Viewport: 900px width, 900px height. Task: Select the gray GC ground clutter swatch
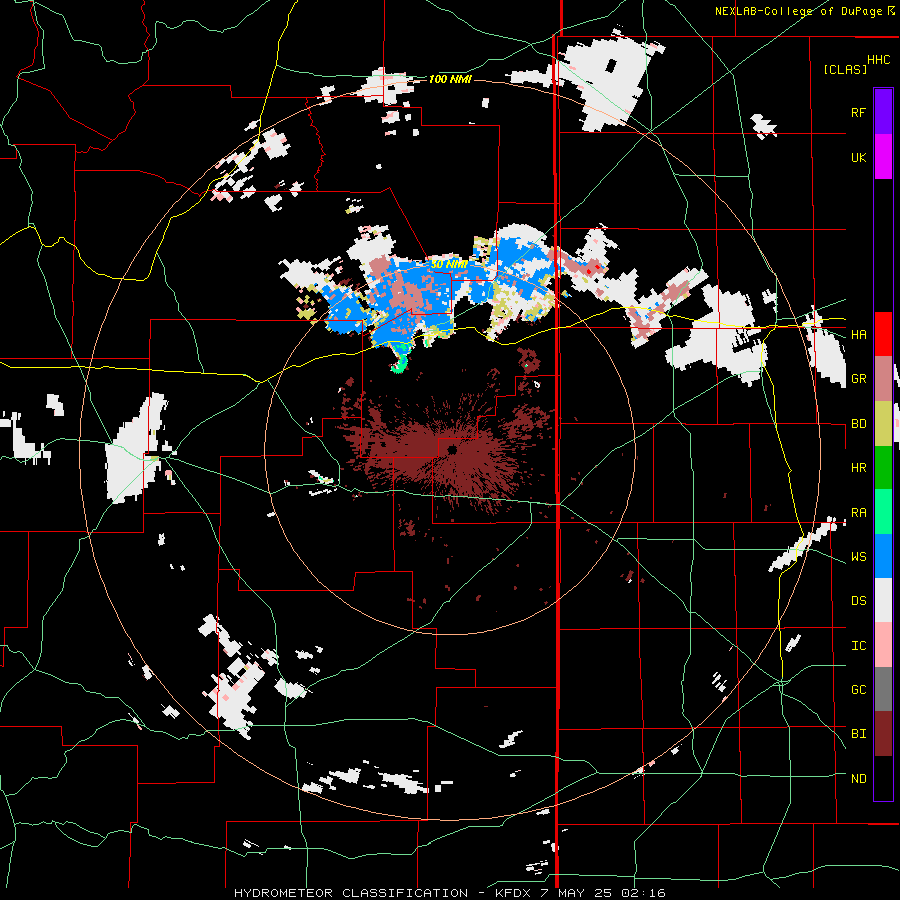pyautogui.click(x=883, y=689)
